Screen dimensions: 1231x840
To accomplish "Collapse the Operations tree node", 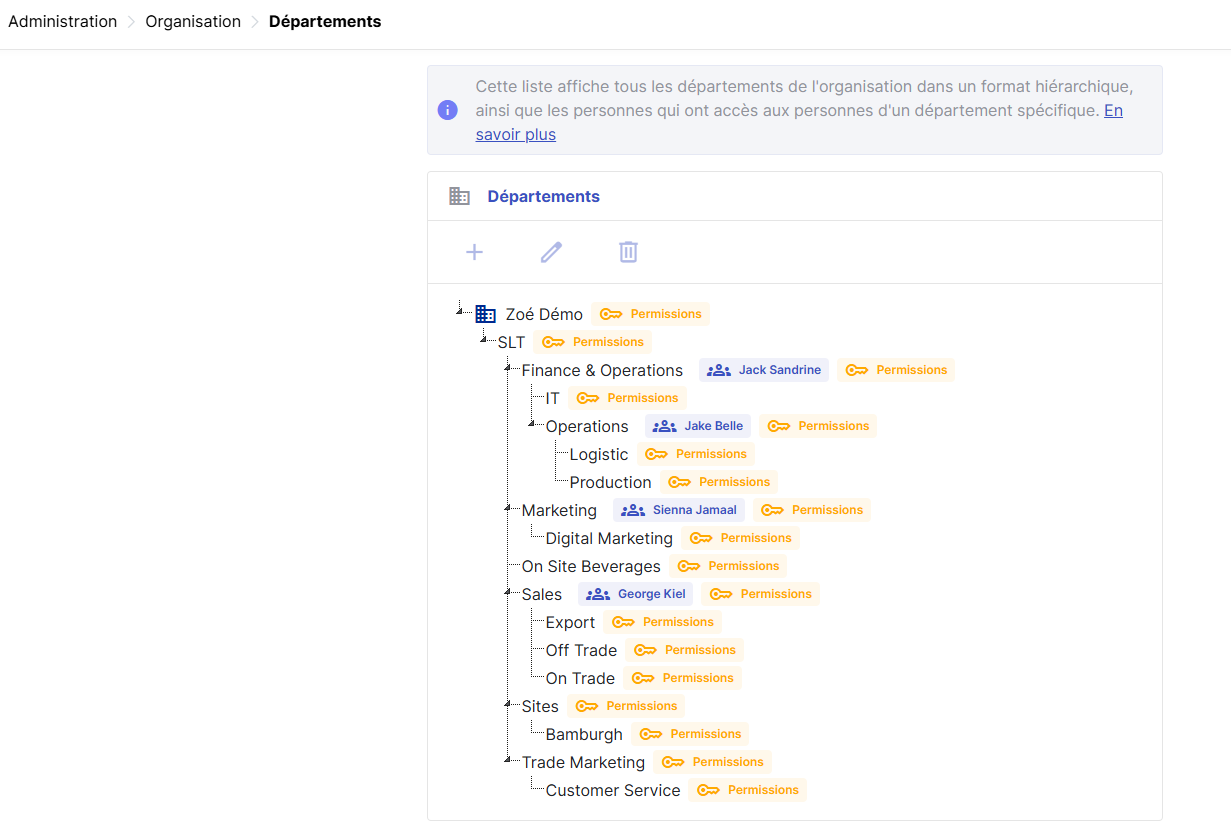I will [x=533, y=424].
